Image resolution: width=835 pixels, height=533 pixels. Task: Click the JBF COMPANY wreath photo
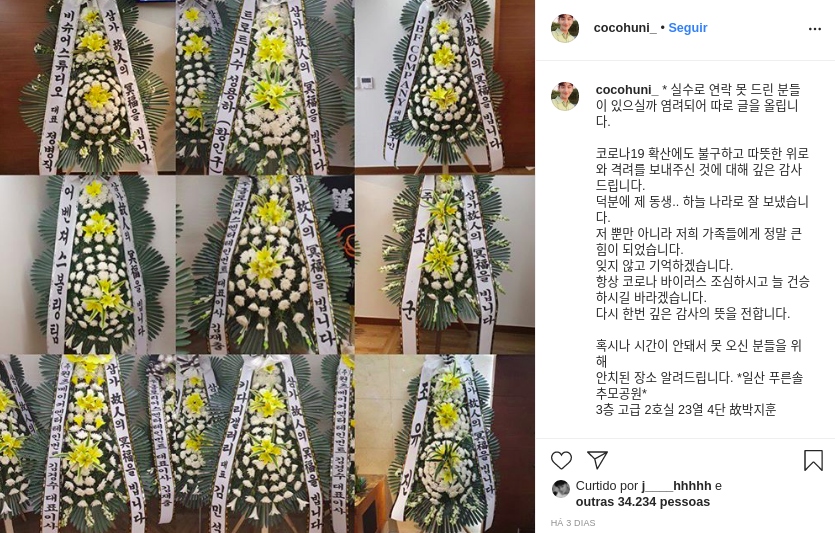pyautogui.click(x=445, y=87)
